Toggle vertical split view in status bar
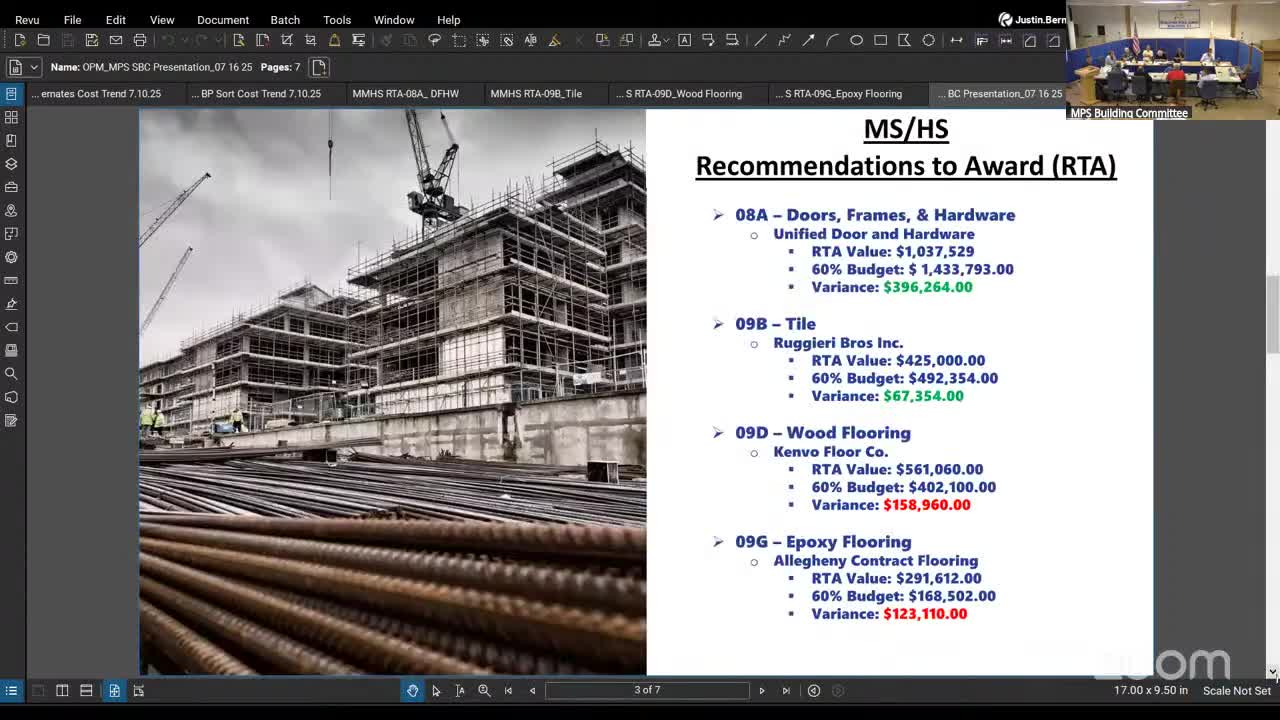The height and width of the screenshot is (720, 1280). pyautogui.click(x=62, y=690)
